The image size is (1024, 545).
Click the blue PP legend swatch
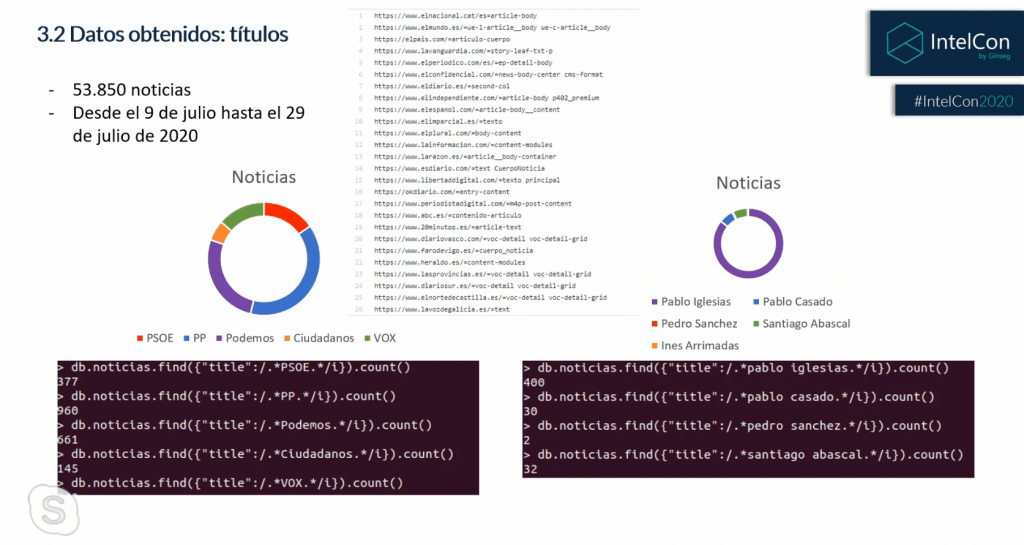tap(187, 338)
